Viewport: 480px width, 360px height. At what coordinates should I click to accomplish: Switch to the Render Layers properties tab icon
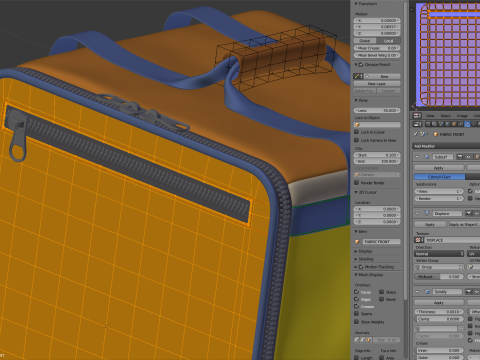435,124
